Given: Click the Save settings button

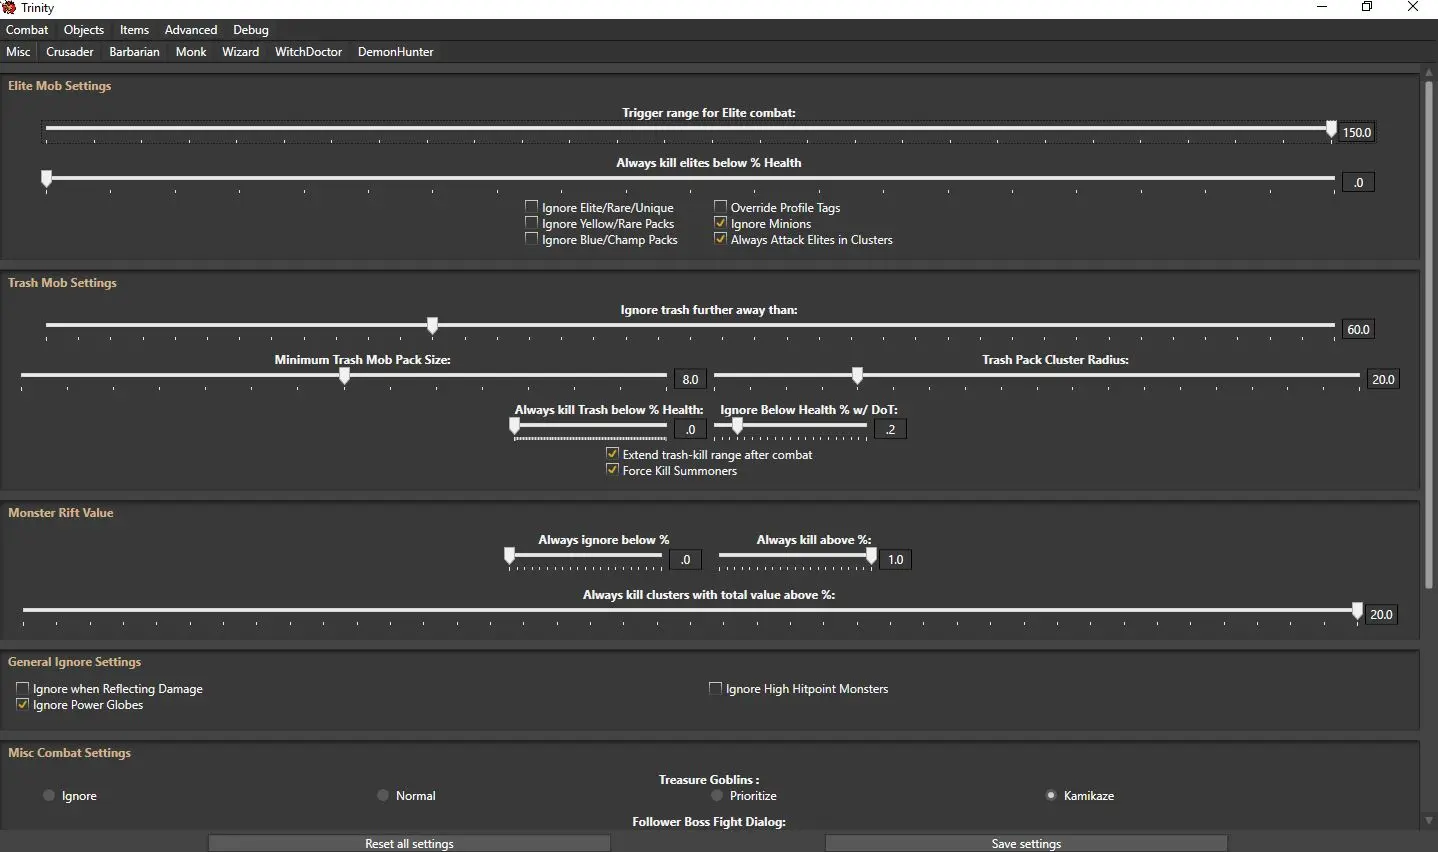Looking at the screenshot, I should click(x=1026, y=844).
